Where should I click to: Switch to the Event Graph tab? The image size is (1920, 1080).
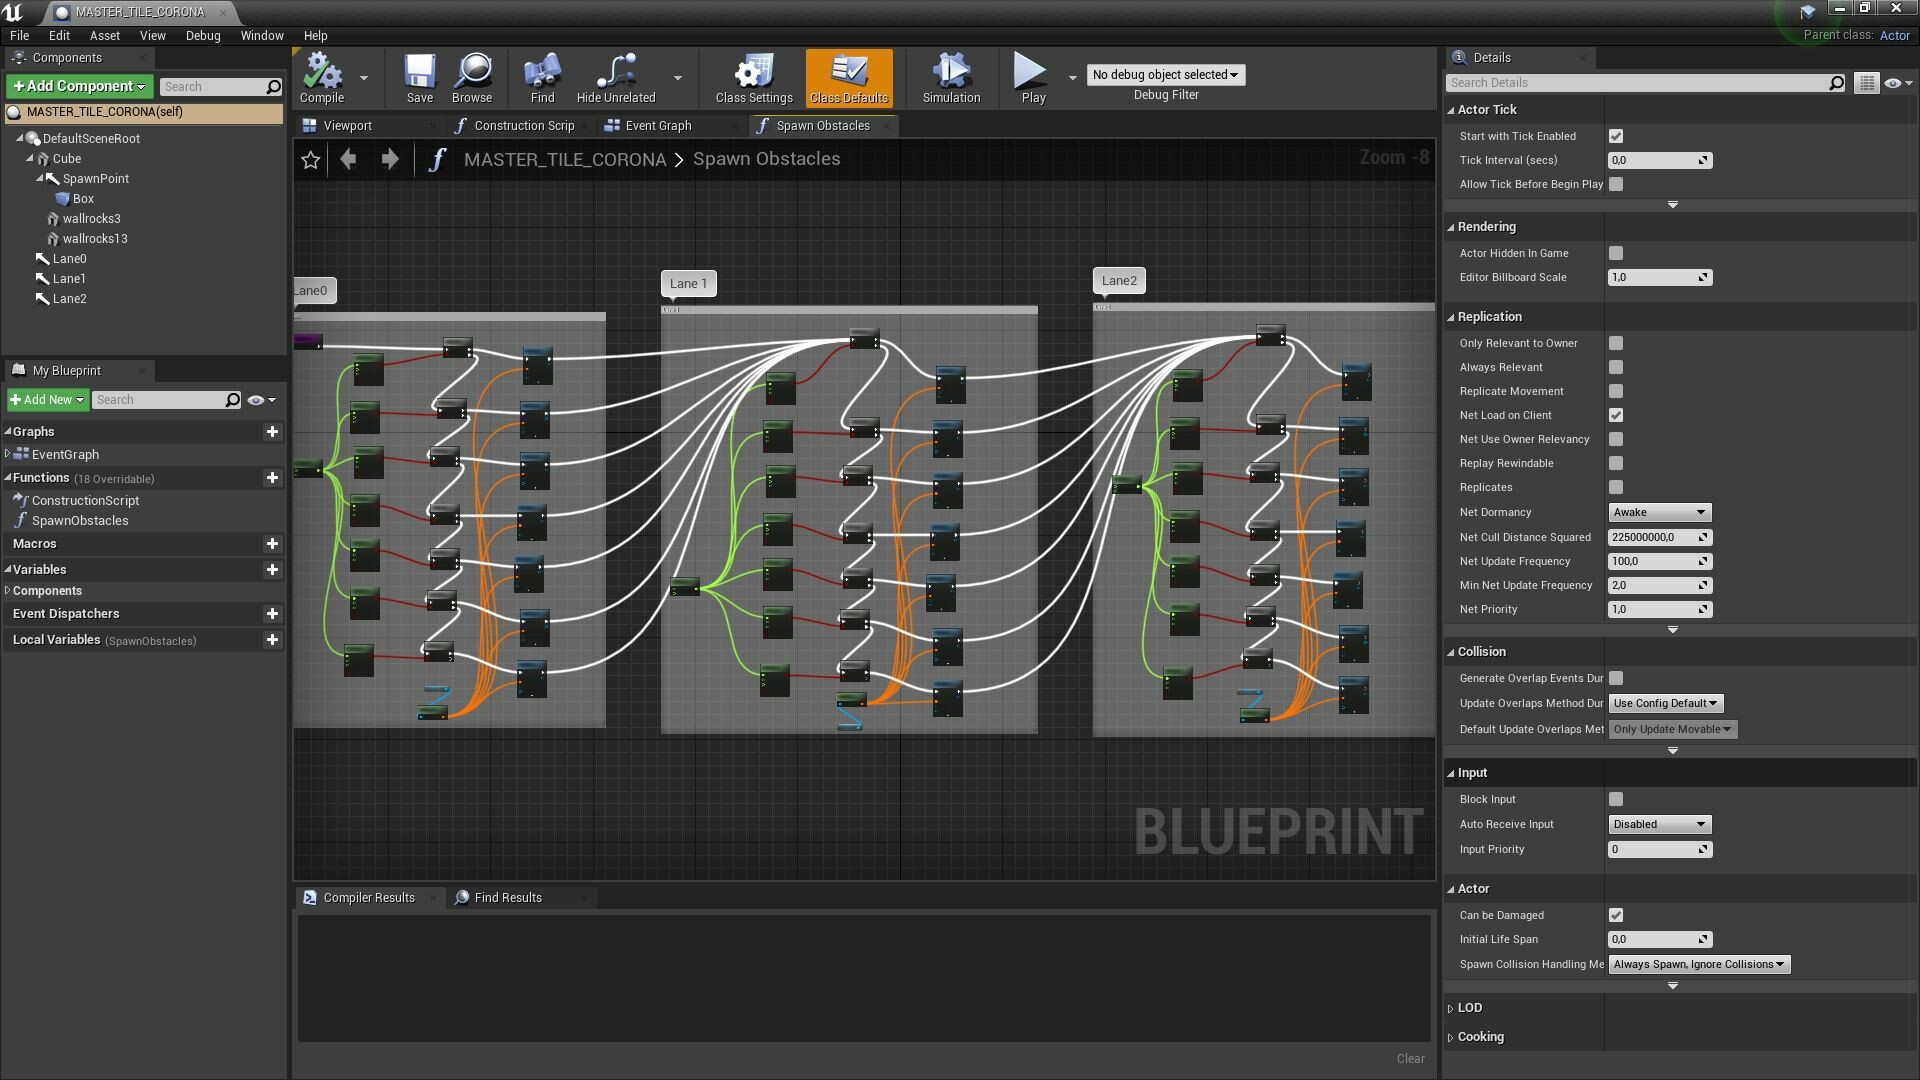657,126
